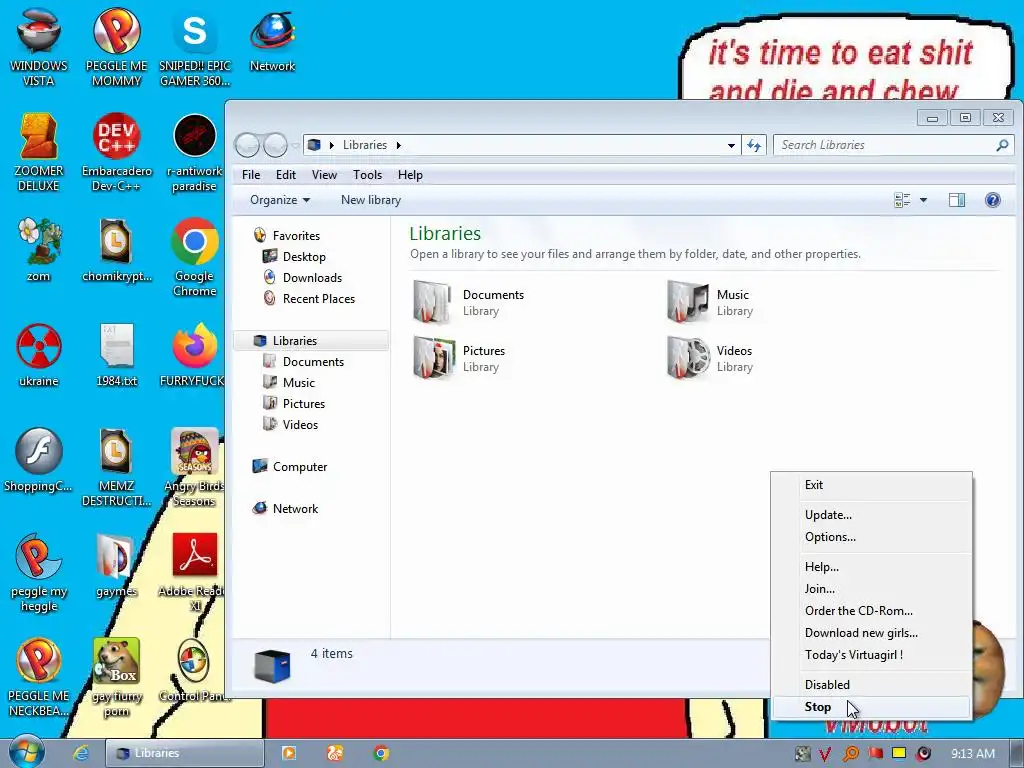1024x768 pixels.
Task: Open the File menu
Action: point(251,175)
